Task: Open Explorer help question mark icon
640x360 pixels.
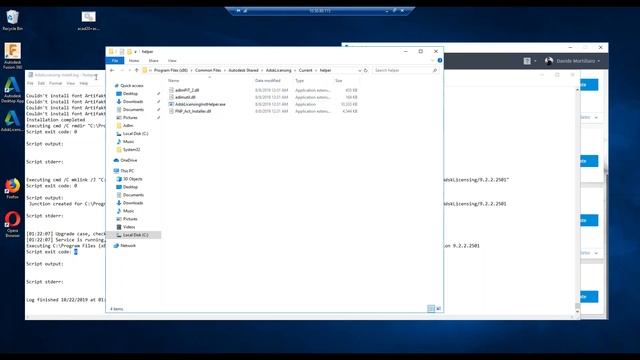Action: [x=440, y=60]
